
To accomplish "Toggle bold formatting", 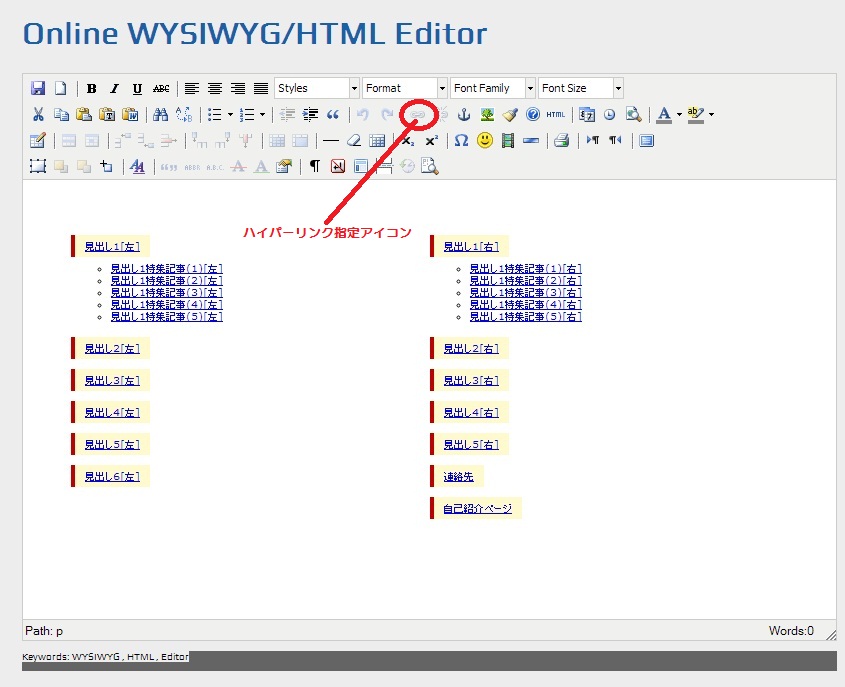I will click(x=92, y=88).
